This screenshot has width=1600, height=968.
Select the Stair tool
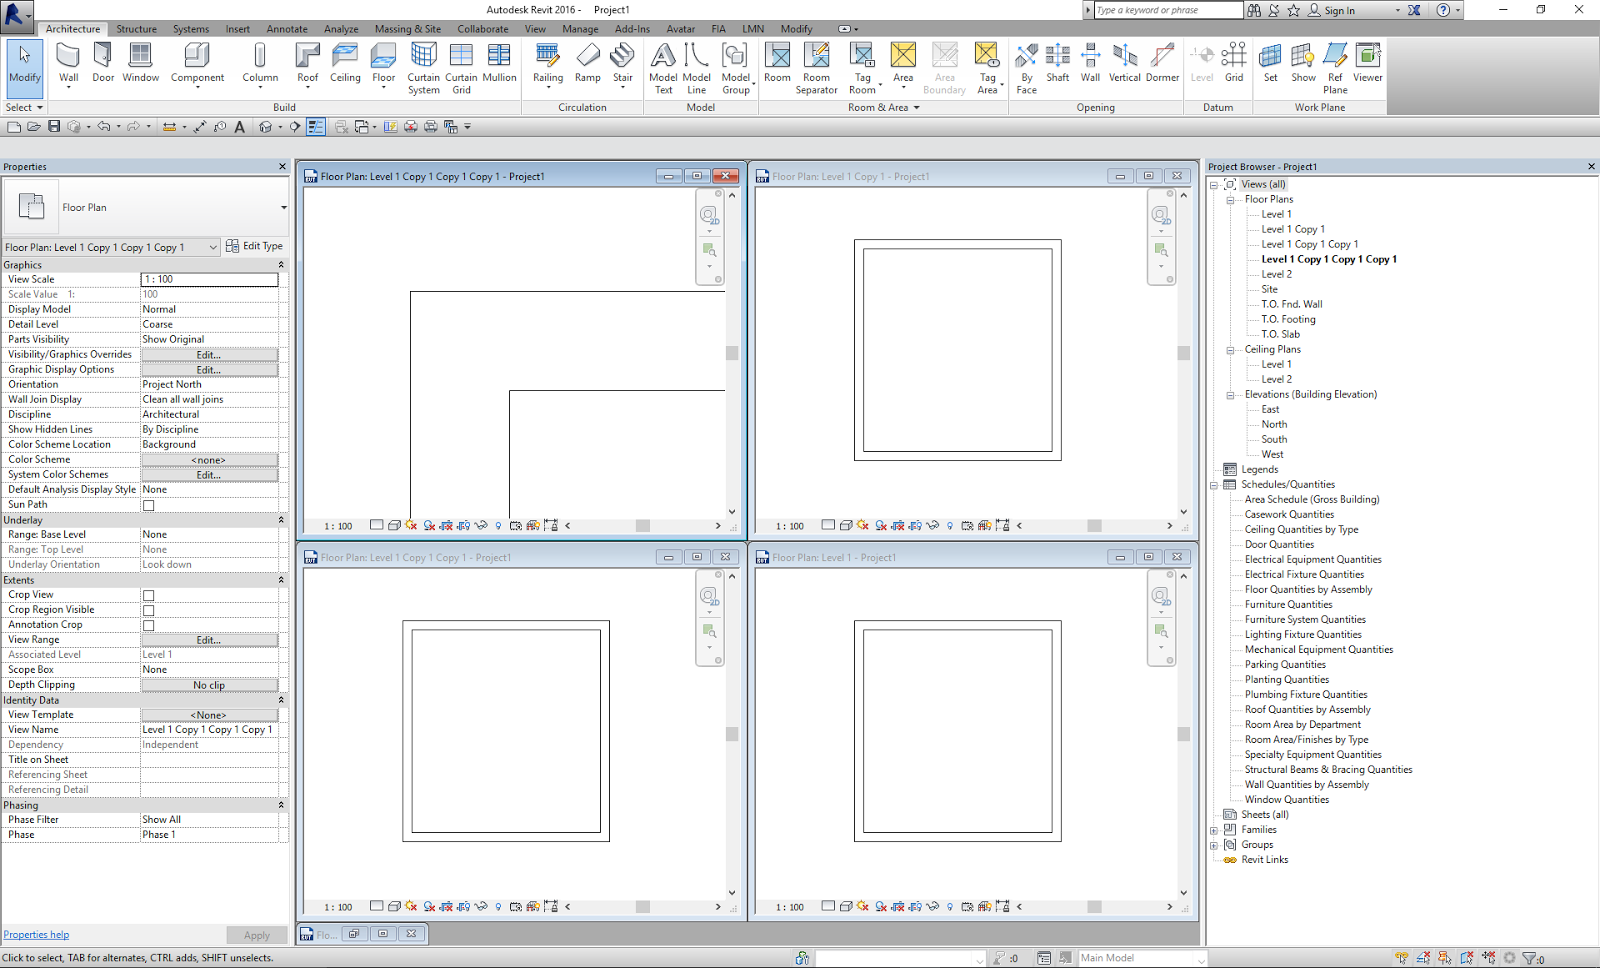pos(623,65)
